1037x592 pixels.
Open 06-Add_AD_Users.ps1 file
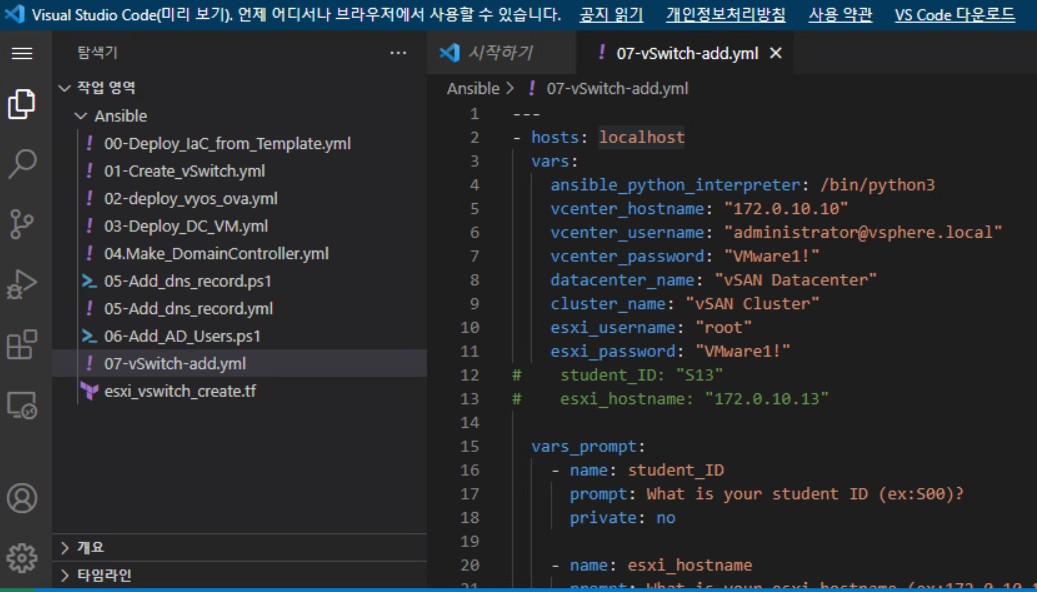[x=182, y=336]
